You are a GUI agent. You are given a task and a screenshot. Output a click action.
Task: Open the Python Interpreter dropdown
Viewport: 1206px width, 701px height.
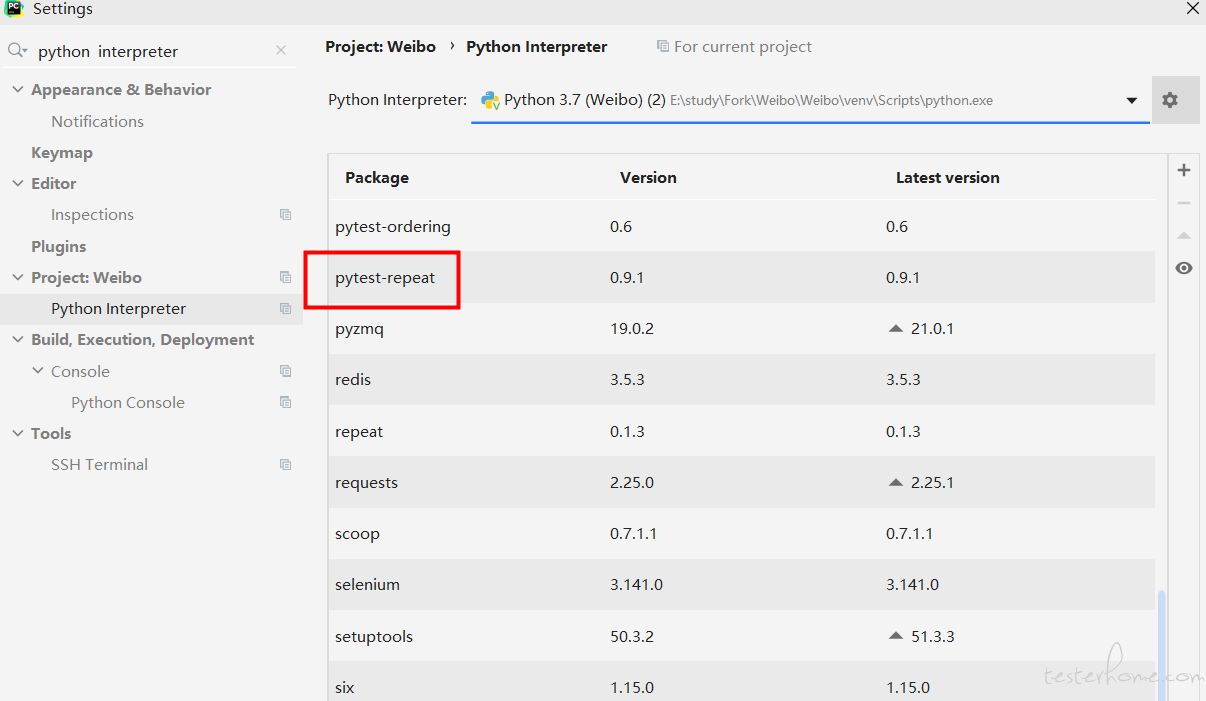click(x=1132, y=100)
